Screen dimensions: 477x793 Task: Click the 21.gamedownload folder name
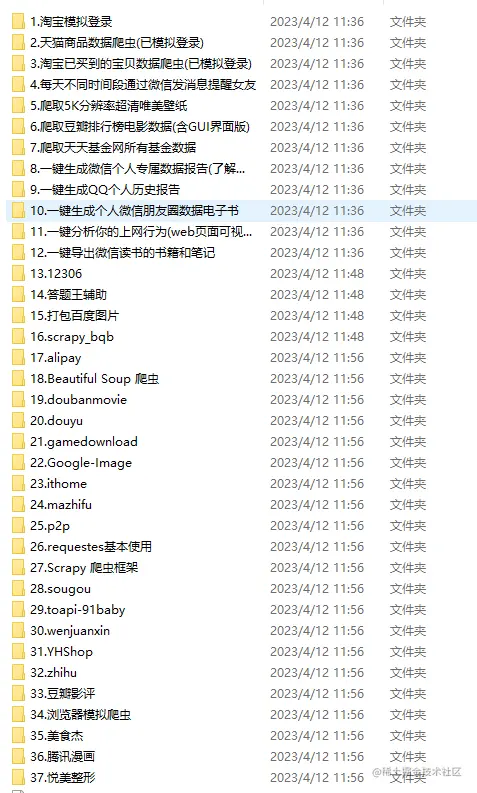[x=83, y=442]
